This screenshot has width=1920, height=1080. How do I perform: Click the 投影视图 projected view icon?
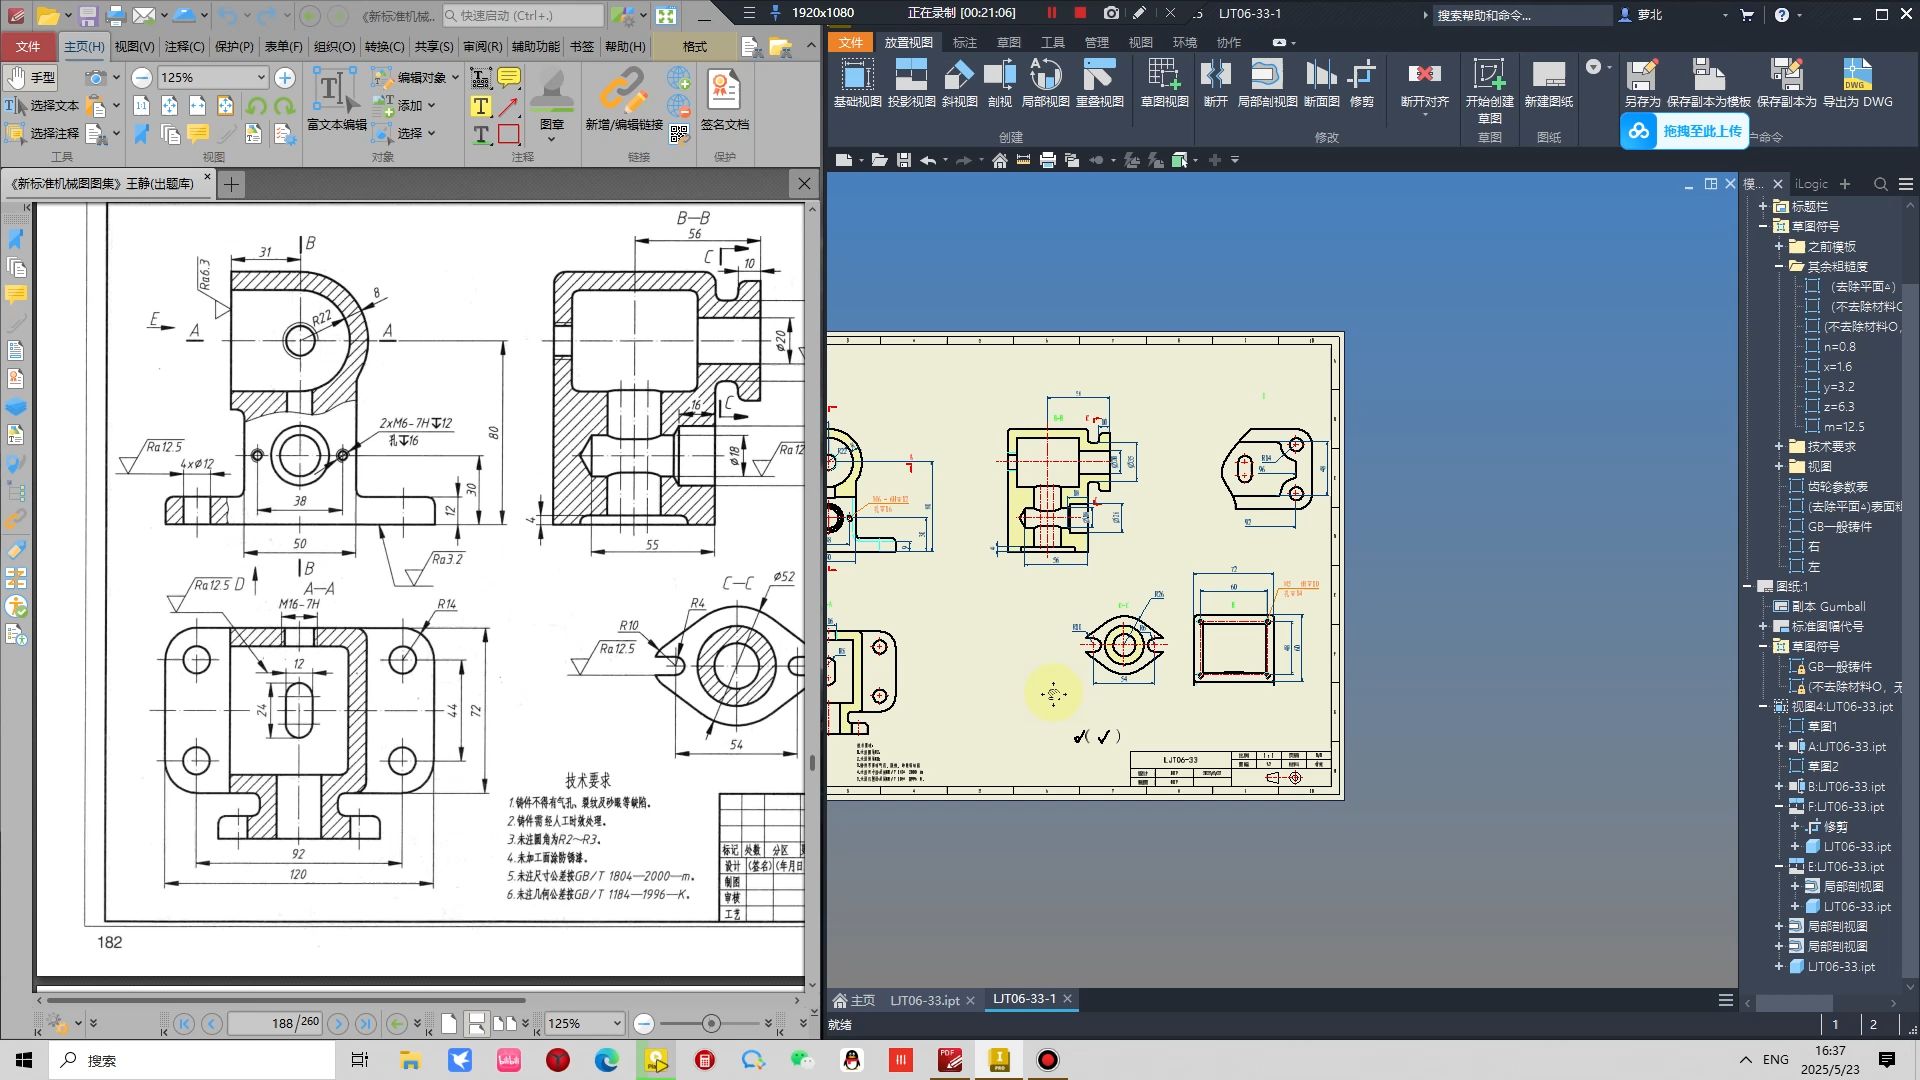(x=911, y=83)
